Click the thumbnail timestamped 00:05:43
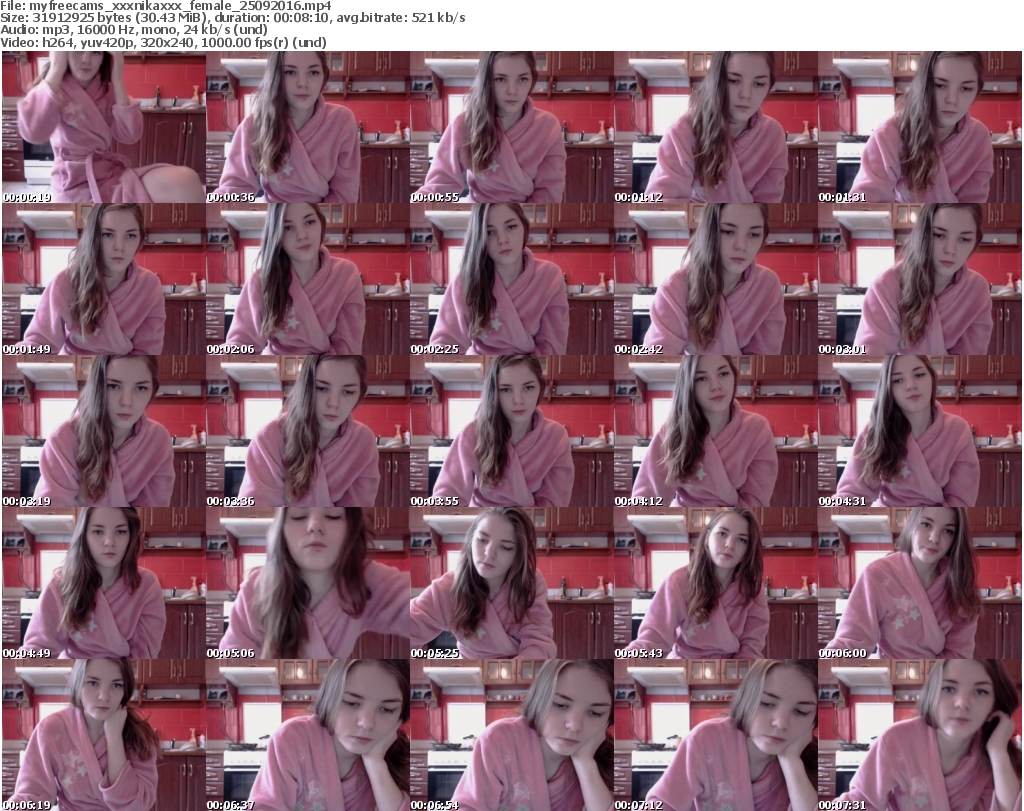Image resolution: width=1024 pixels, height=811 pixels. [x=715, y=582]
